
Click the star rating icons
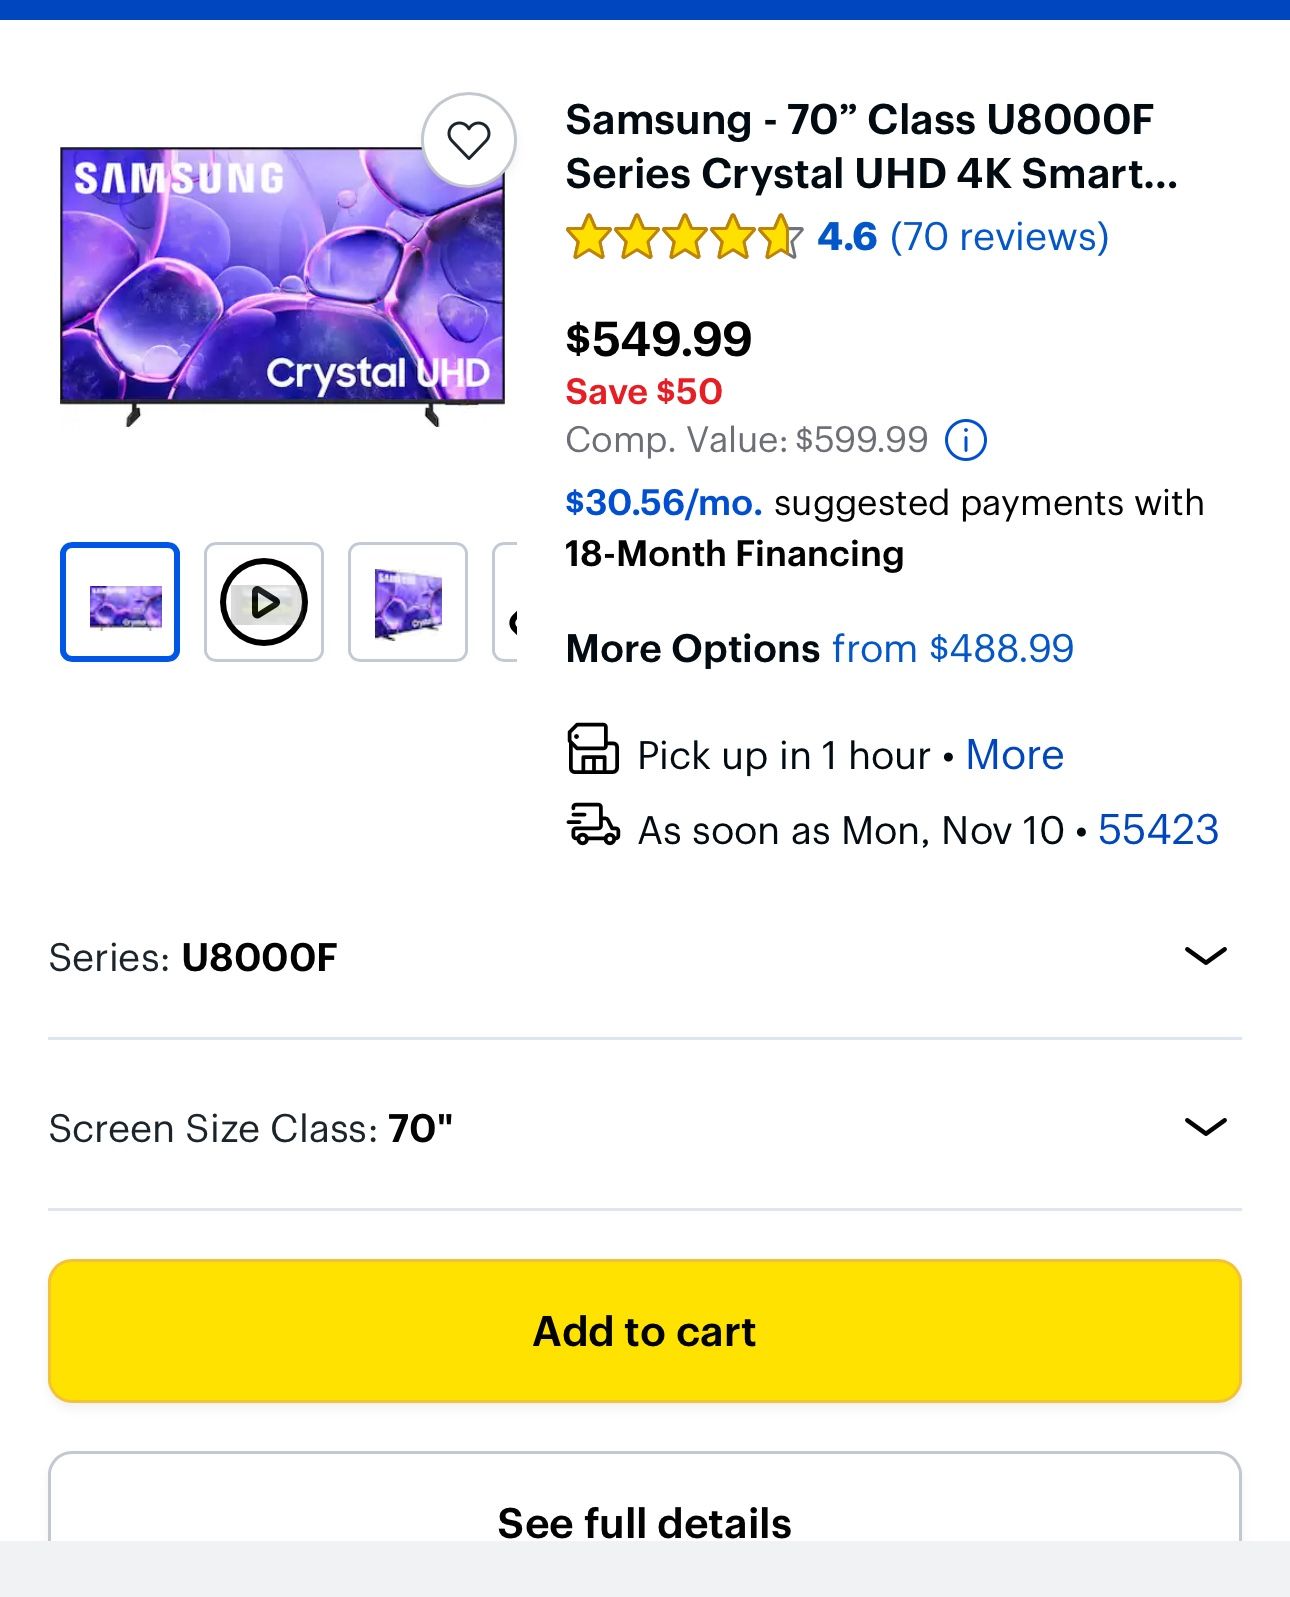684,238
